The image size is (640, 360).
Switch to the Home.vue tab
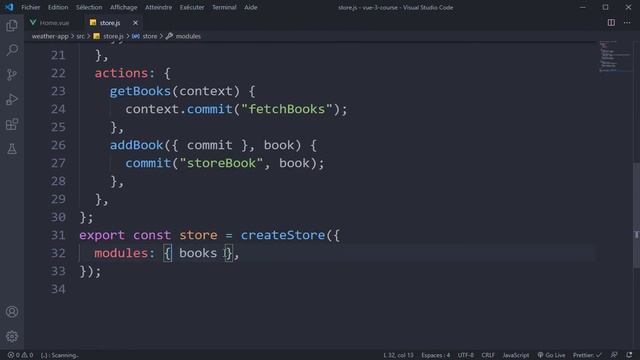tap(50, 23)
